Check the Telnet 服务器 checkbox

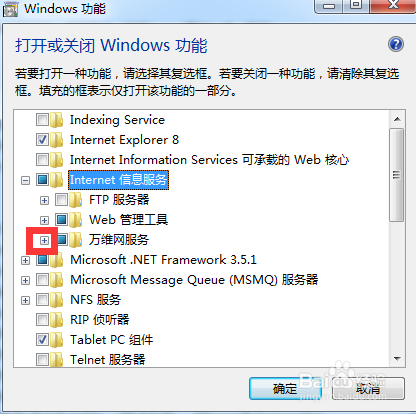42,360
